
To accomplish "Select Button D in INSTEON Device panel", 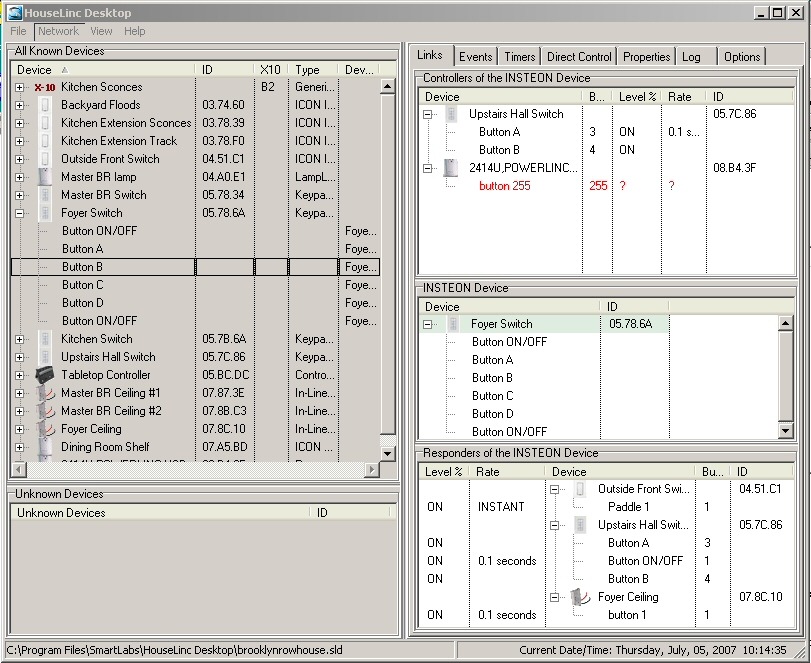I will tap(493, 414).
